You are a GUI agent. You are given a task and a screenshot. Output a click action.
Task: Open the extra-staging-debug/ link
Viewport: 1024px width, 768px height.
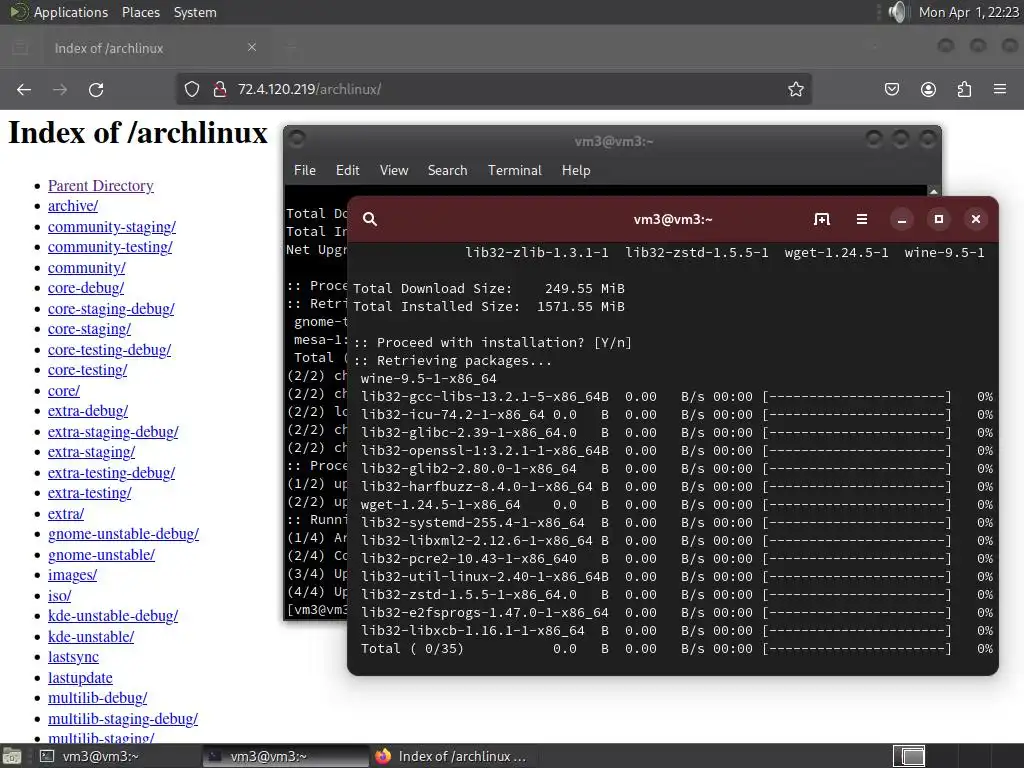113,432
